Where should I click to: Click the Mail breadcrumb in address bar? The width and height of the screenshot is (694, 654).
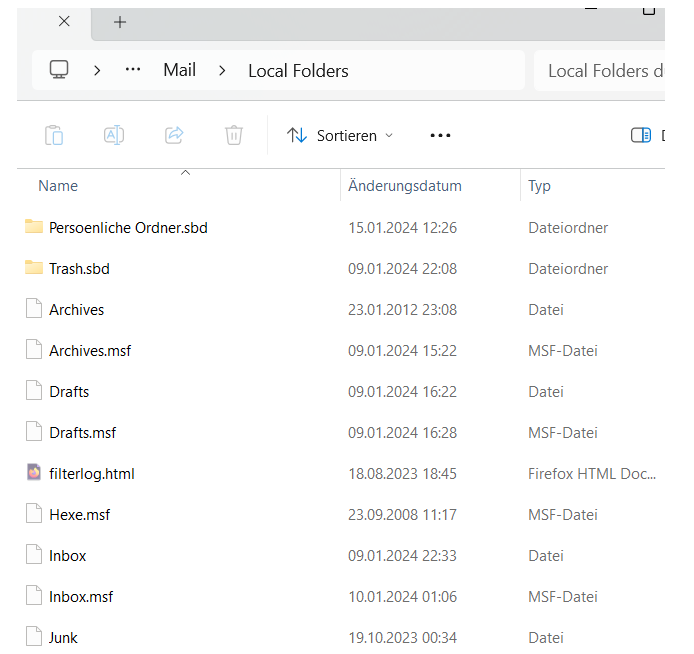180,70
